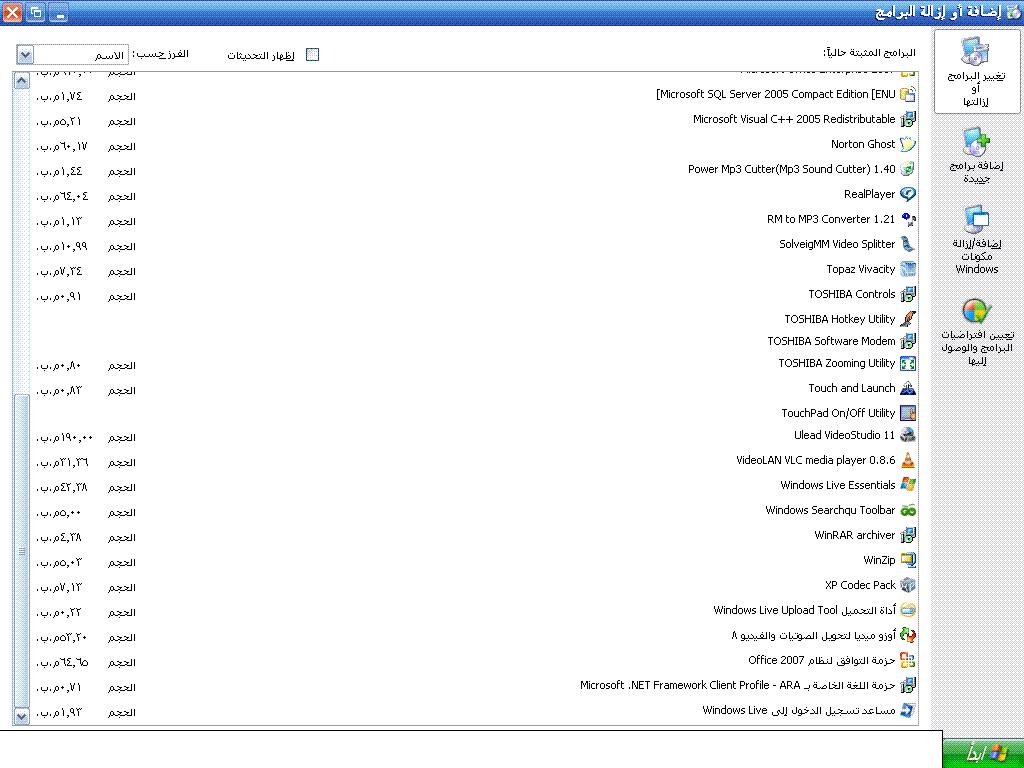This screenshot has width=1024, height=768.
Task: Restore down the Add or Remove Programs window
Action: (x=36, y=12)
